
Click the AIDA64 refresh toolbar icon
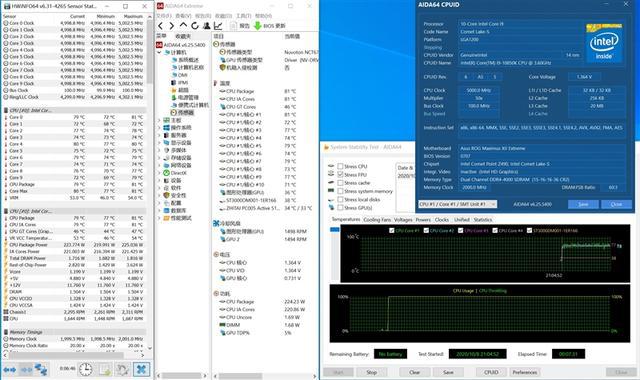tap(195, 26)
